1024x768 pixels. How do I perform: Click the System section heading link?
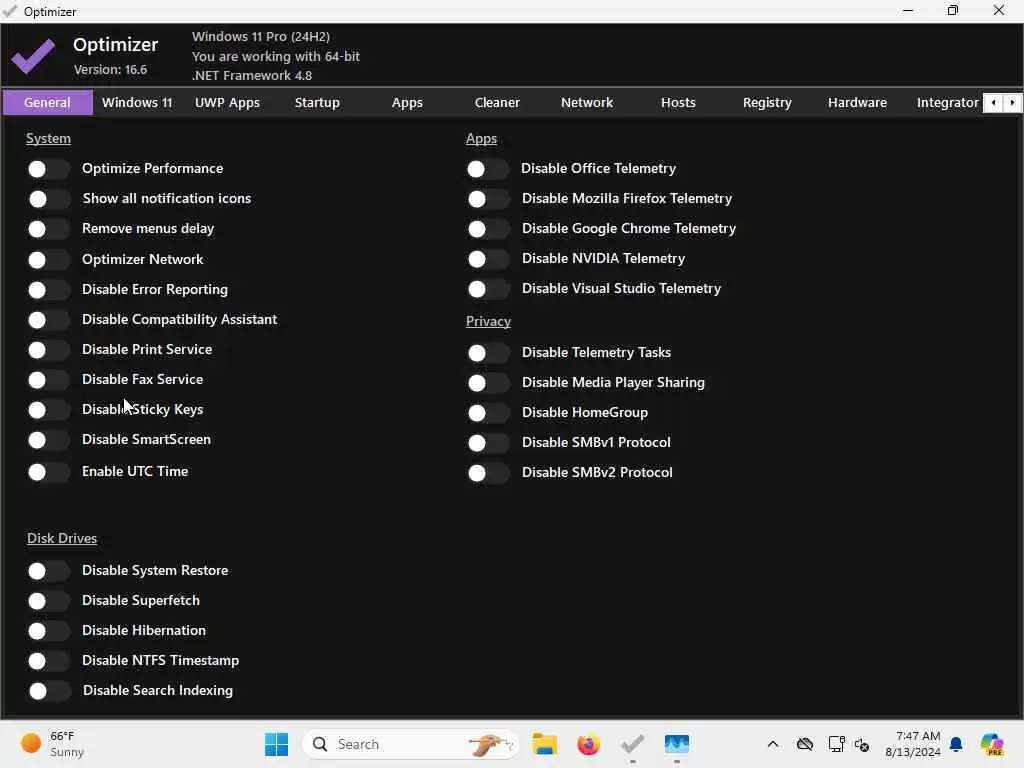tap(48, 138)
